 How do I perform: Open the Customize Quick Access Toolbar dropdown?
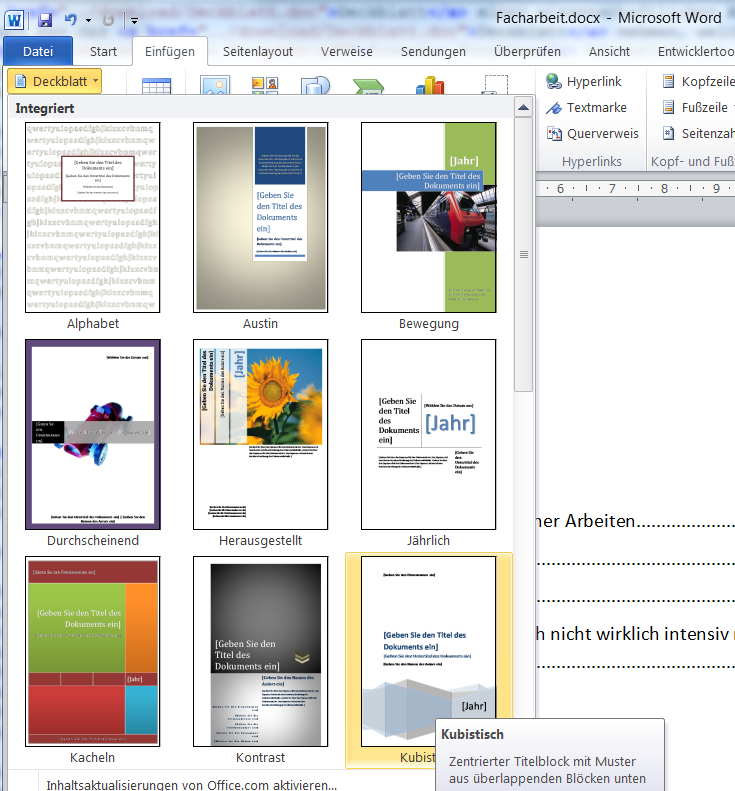click(134, 21)
